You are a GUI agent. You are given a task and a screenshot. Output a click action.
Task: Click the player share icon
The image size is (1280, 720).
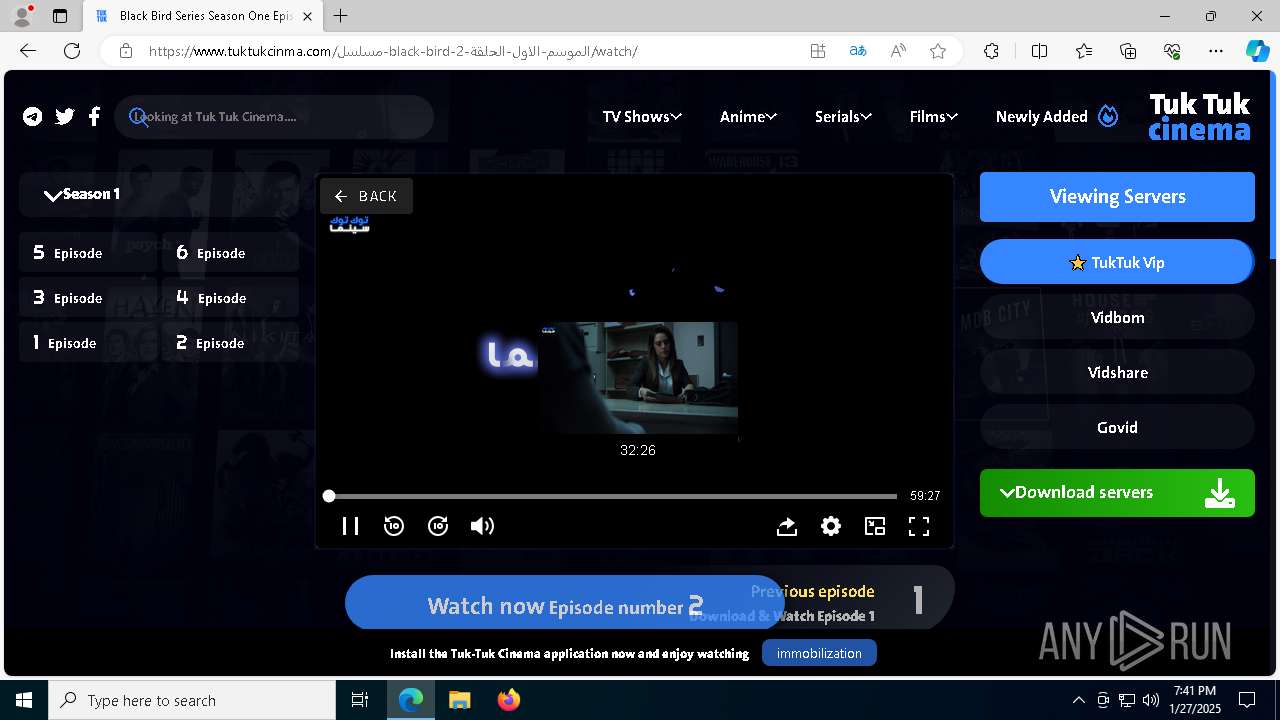pyautogui.click(x=787, y=526)
